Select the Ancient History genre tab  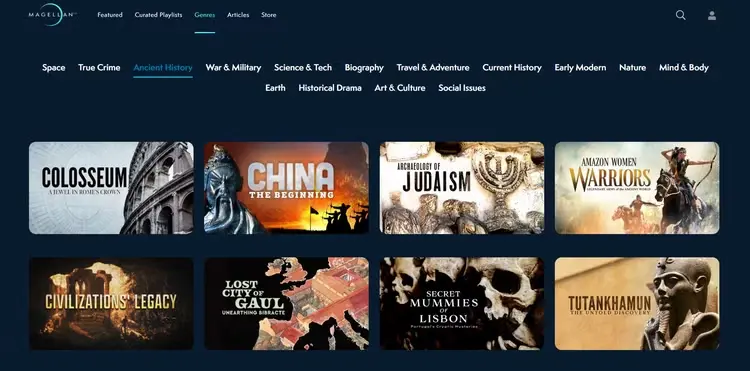click(x=163, y=67)
